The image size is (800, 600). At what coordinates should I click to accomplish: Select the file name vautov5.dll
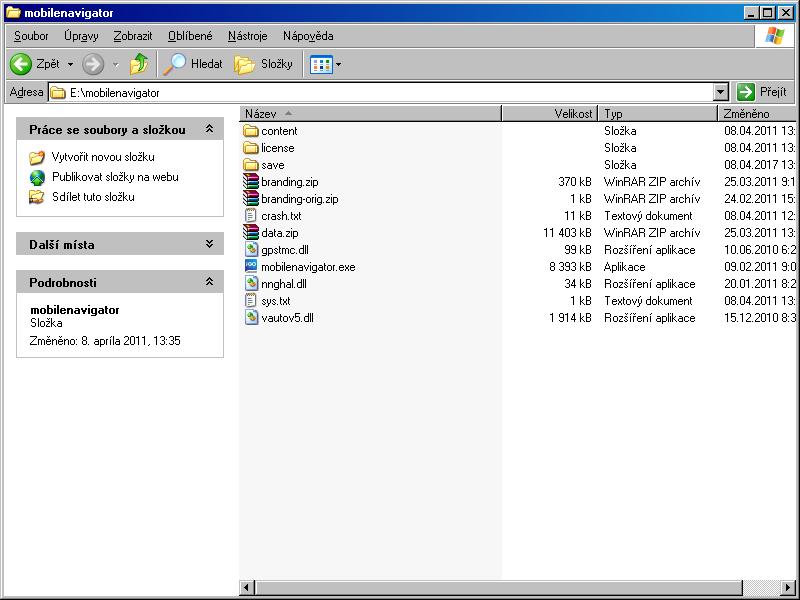[287, 318]
